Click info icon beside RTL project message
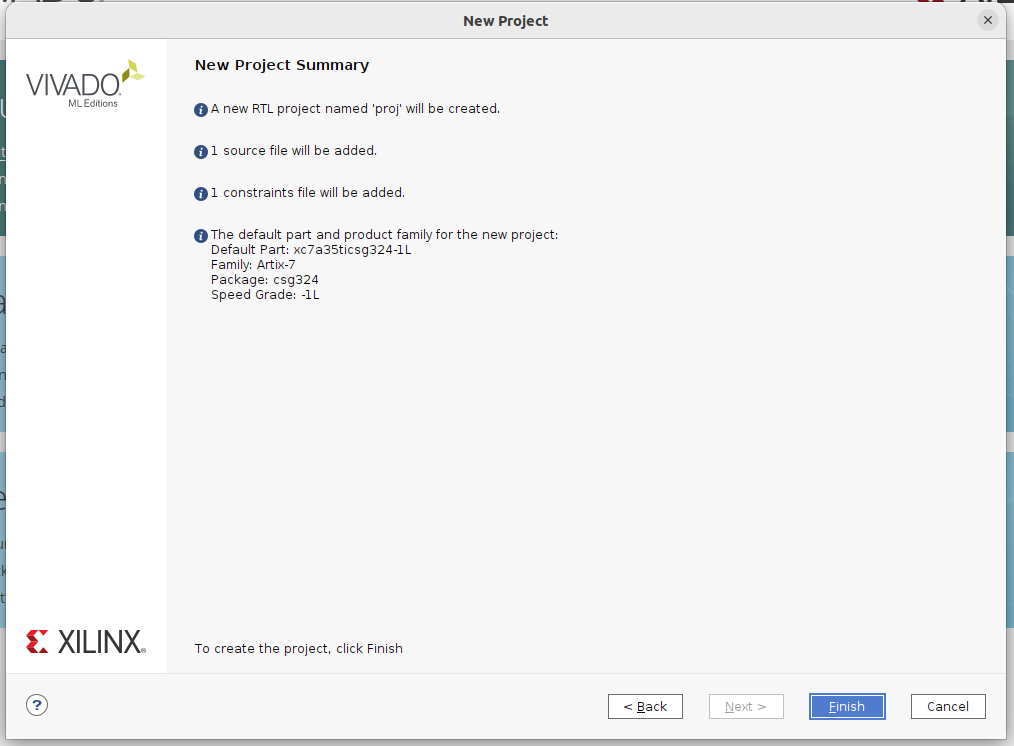The width and height of the screenshot is (1014, 746). pyautogui.click(x=201, y=109)
